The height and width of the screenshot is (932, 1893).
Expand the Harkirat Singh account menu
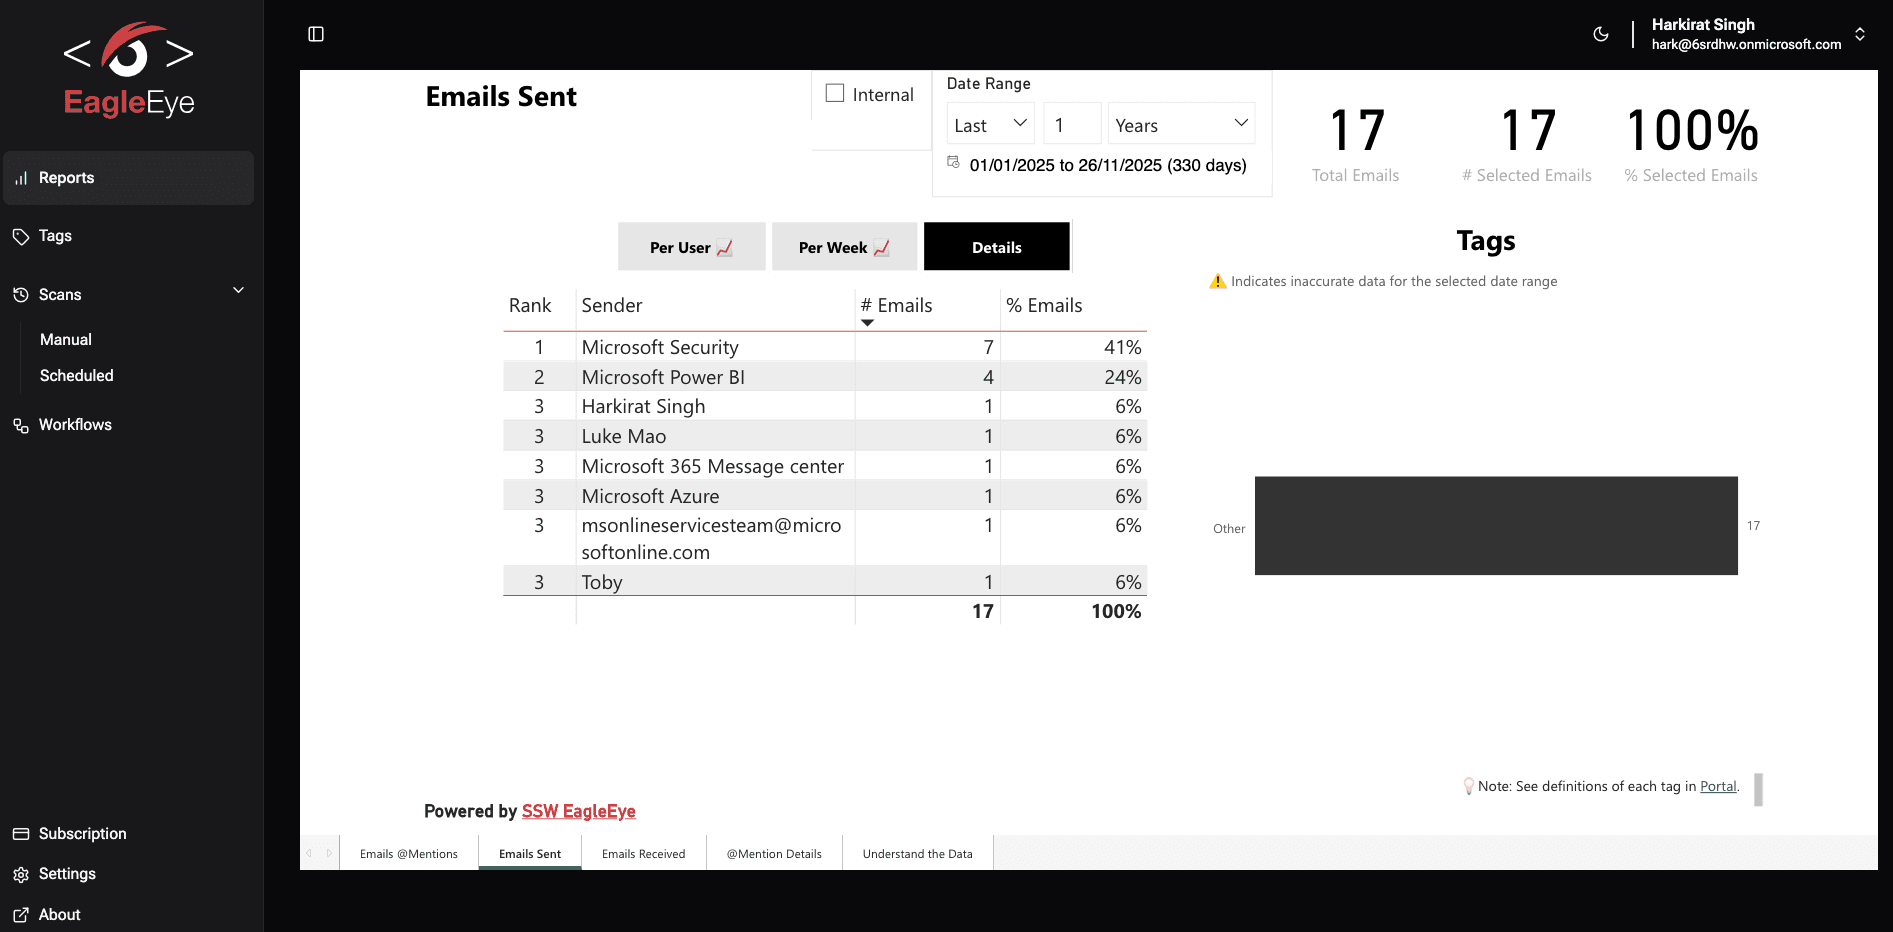point(1860,33)
